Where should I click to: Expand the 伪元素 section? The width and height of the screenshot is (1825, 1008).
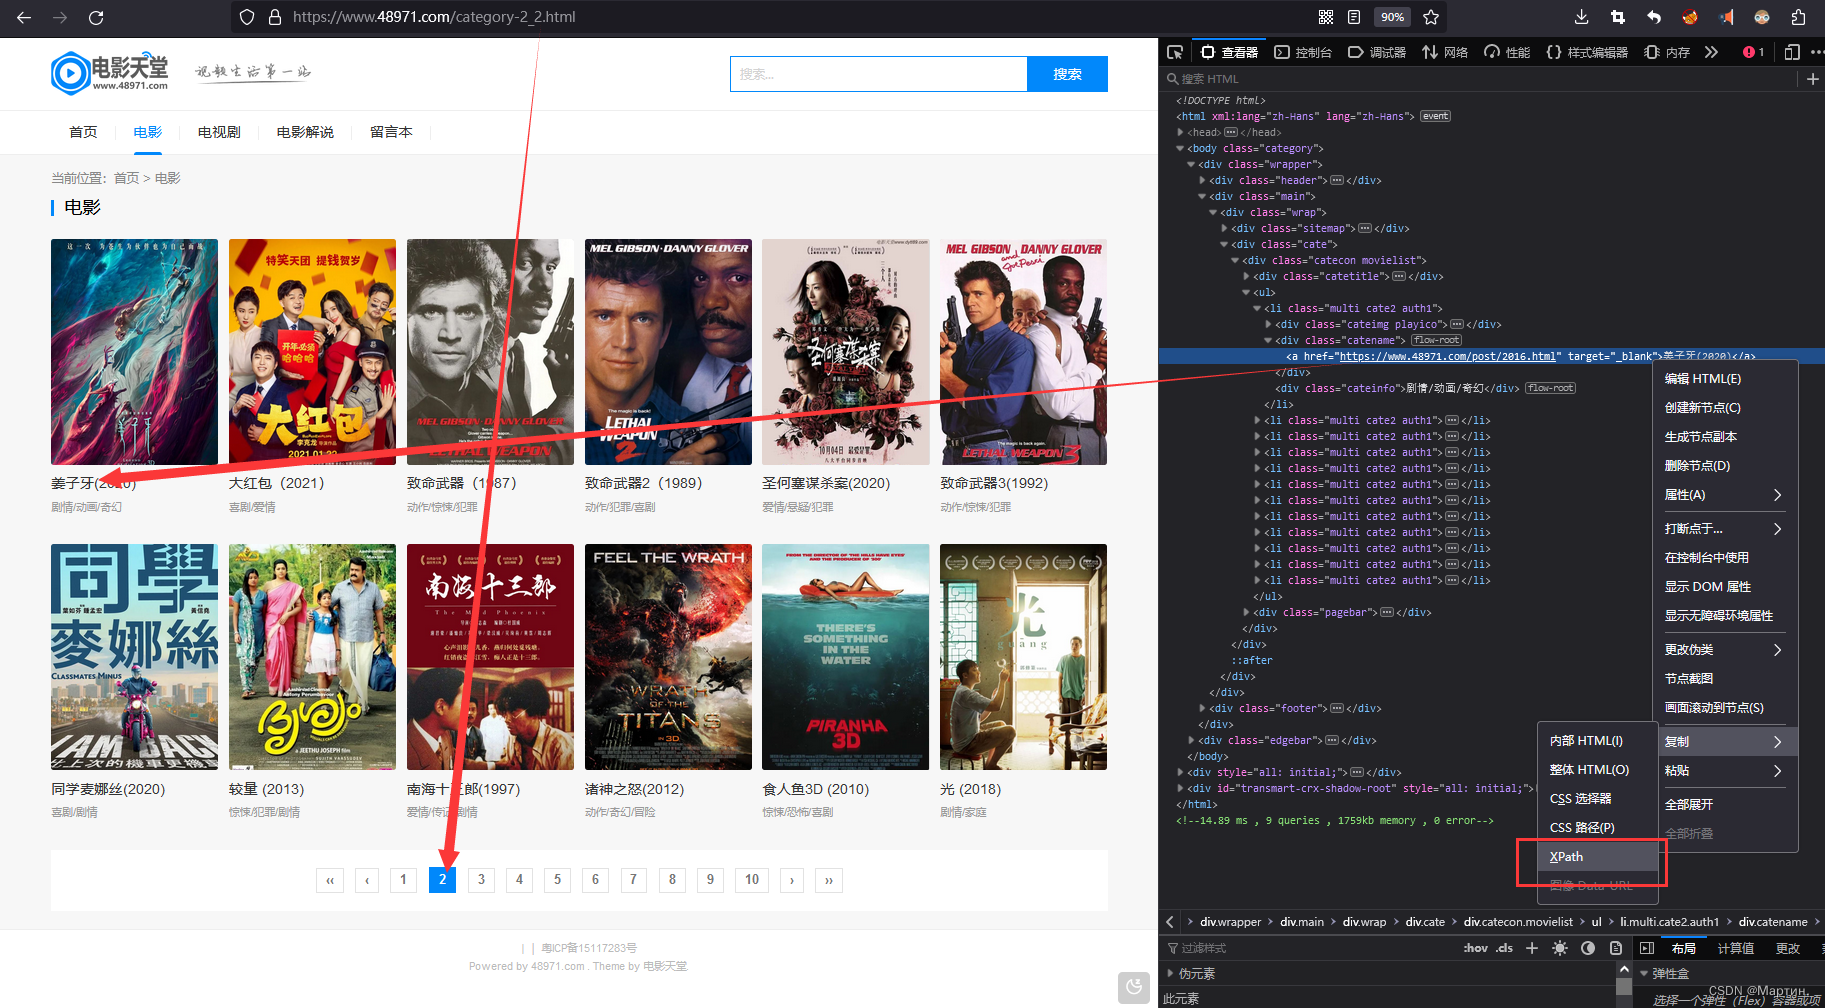tap(1171, 973)
